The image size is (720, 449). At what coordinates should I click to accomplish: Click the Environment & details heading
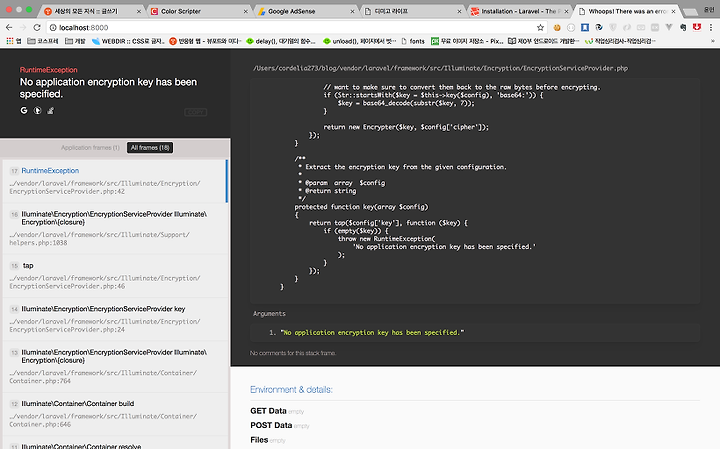pos(291,390)
